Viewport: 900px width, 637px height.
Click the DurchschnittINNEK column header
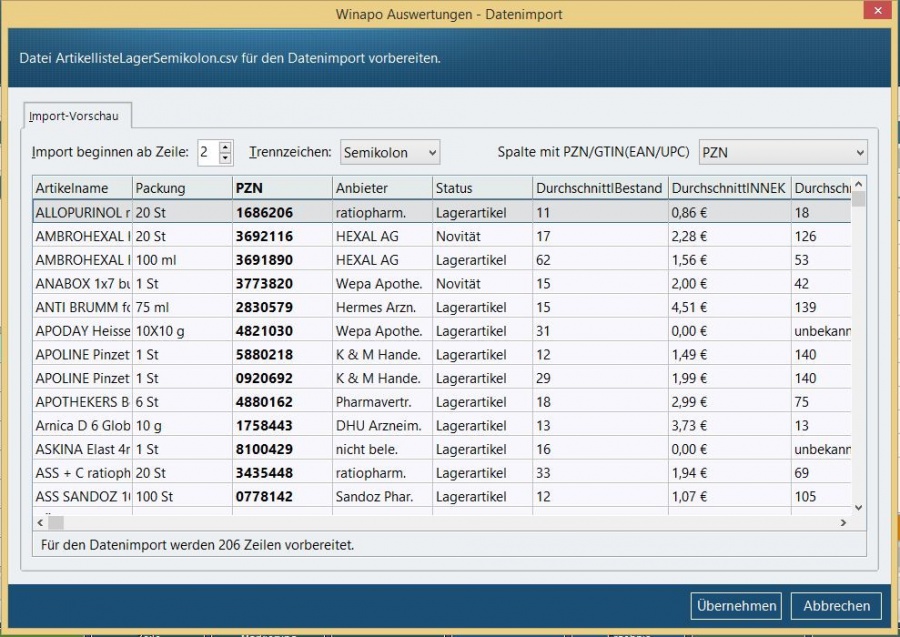(x=729, y=188)
